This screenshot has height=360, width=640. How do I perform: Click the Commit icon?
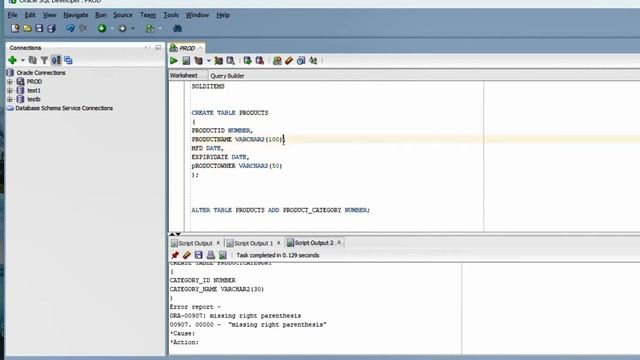pyautogui.click(x=247, y=61)
